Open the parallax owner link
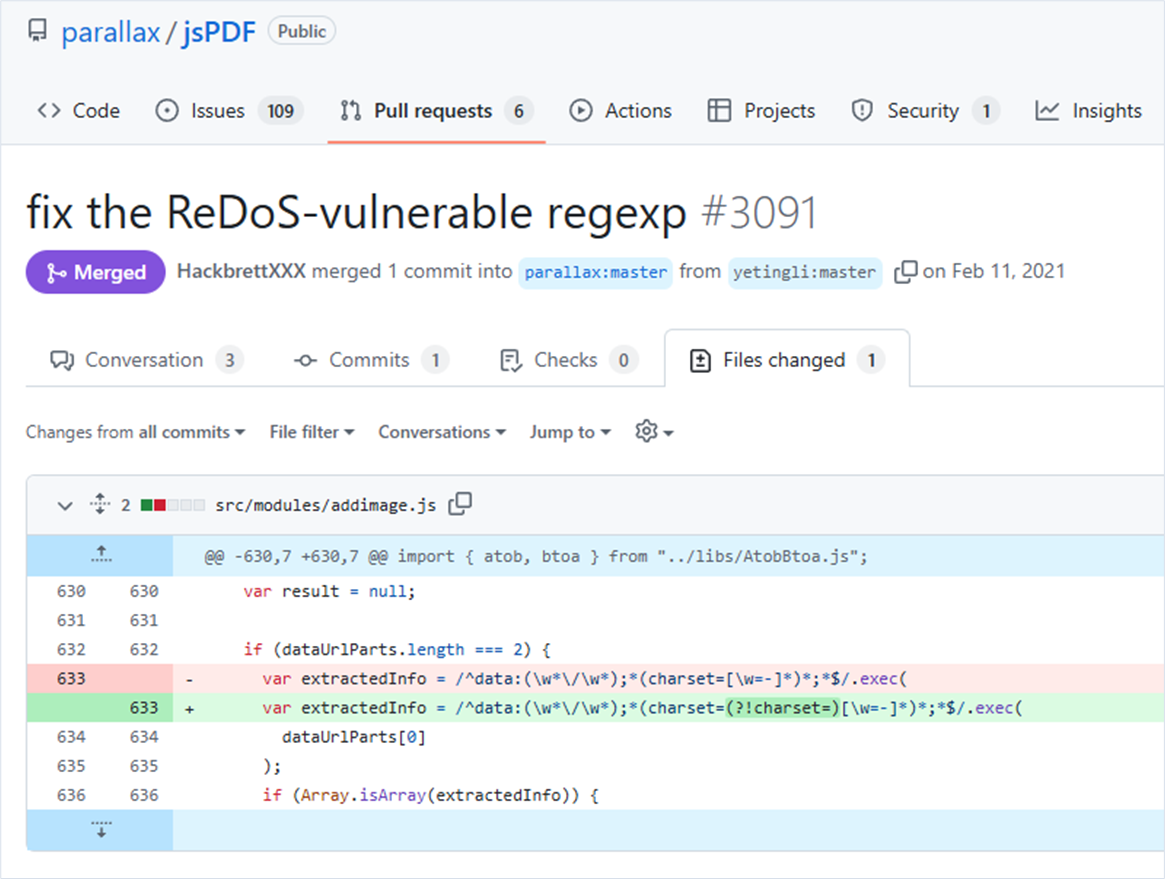 (110, 32)
